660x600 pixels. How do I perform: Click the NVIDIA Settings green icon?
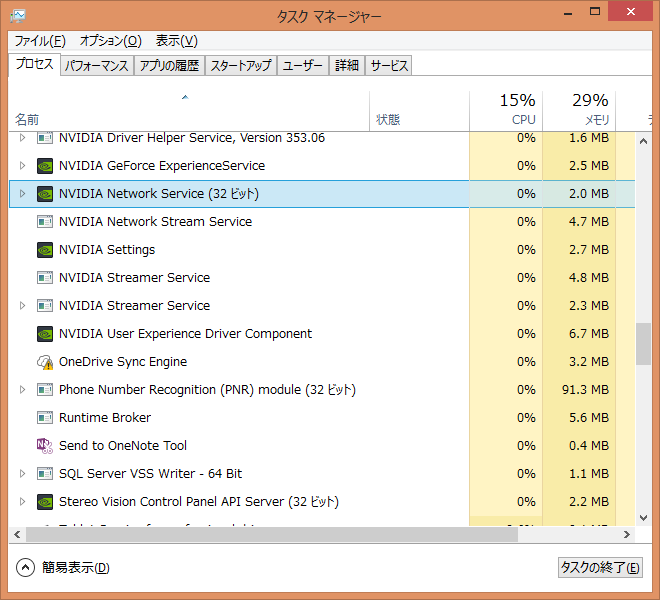(x=45, y=250)
